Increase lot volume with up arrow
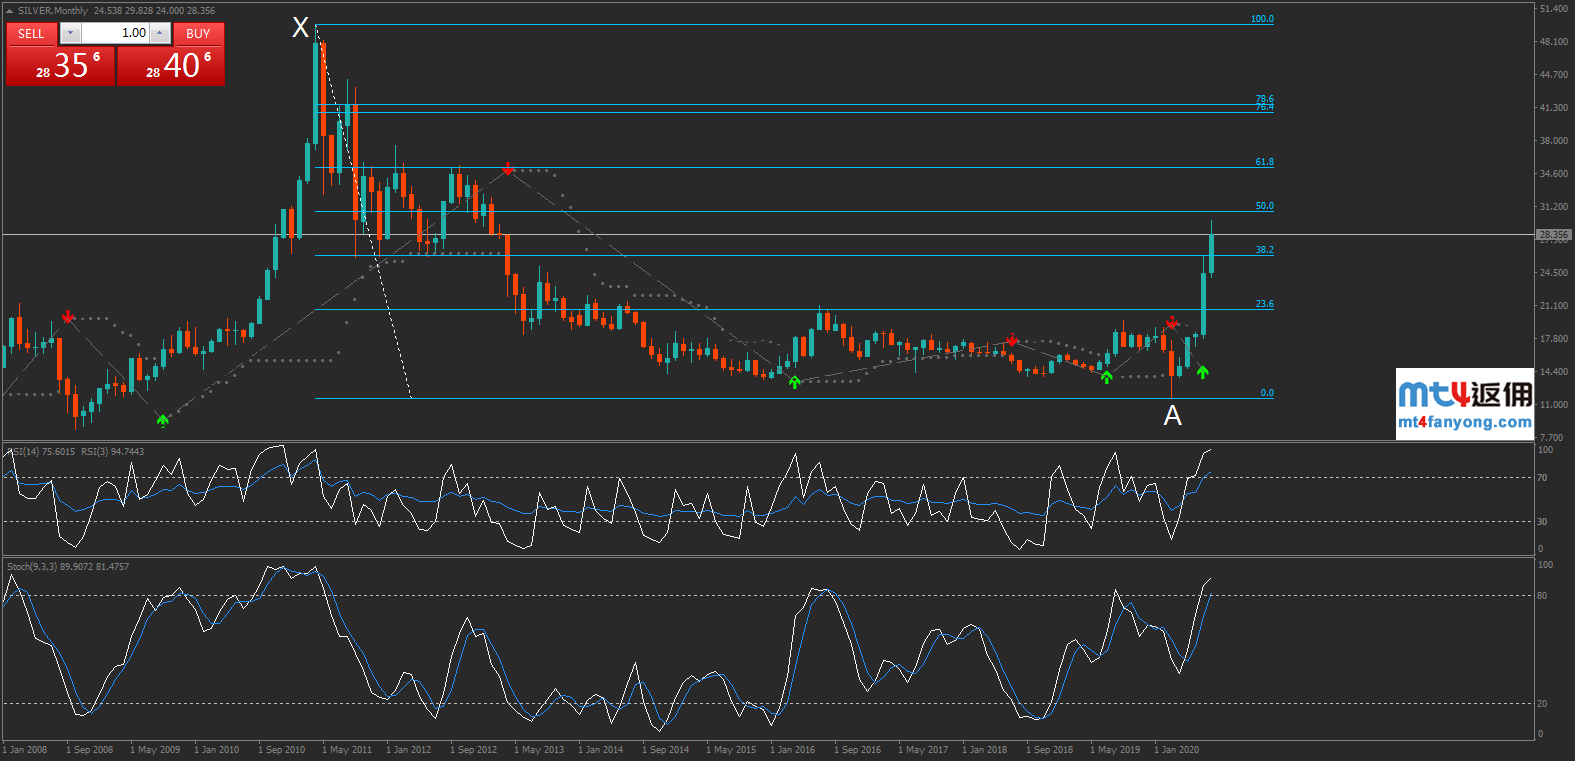This screenshot has height=761, width=1575. [x=160, y=33]
